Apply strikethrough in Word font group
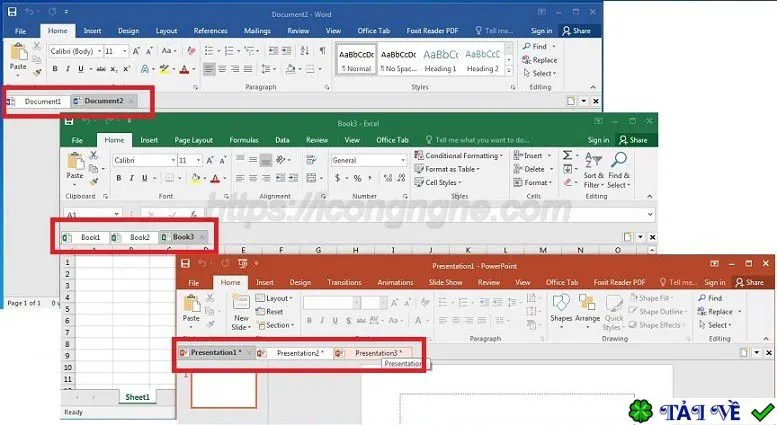 (101, 69)
